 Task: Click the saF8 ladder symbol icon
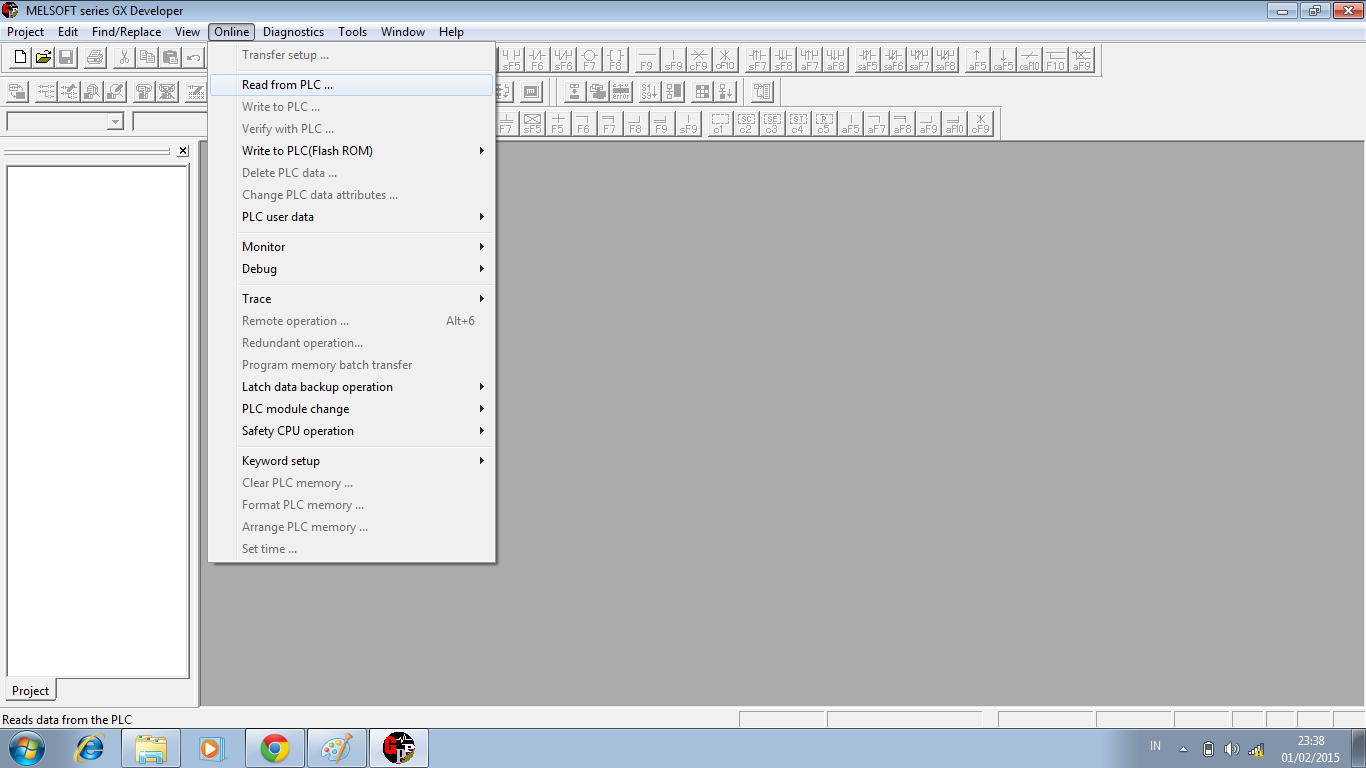[x=945, y=60]
